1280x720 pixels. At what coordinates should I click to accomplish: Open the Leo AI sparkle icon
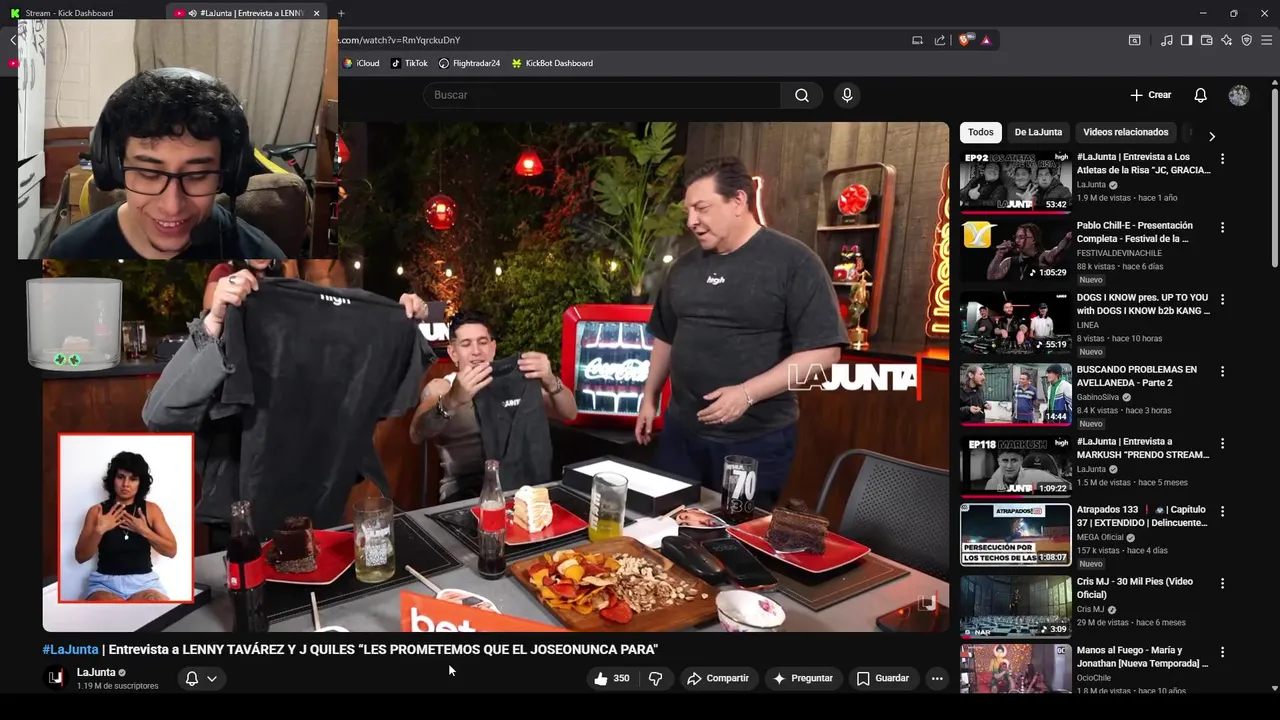click(1226, 40)
